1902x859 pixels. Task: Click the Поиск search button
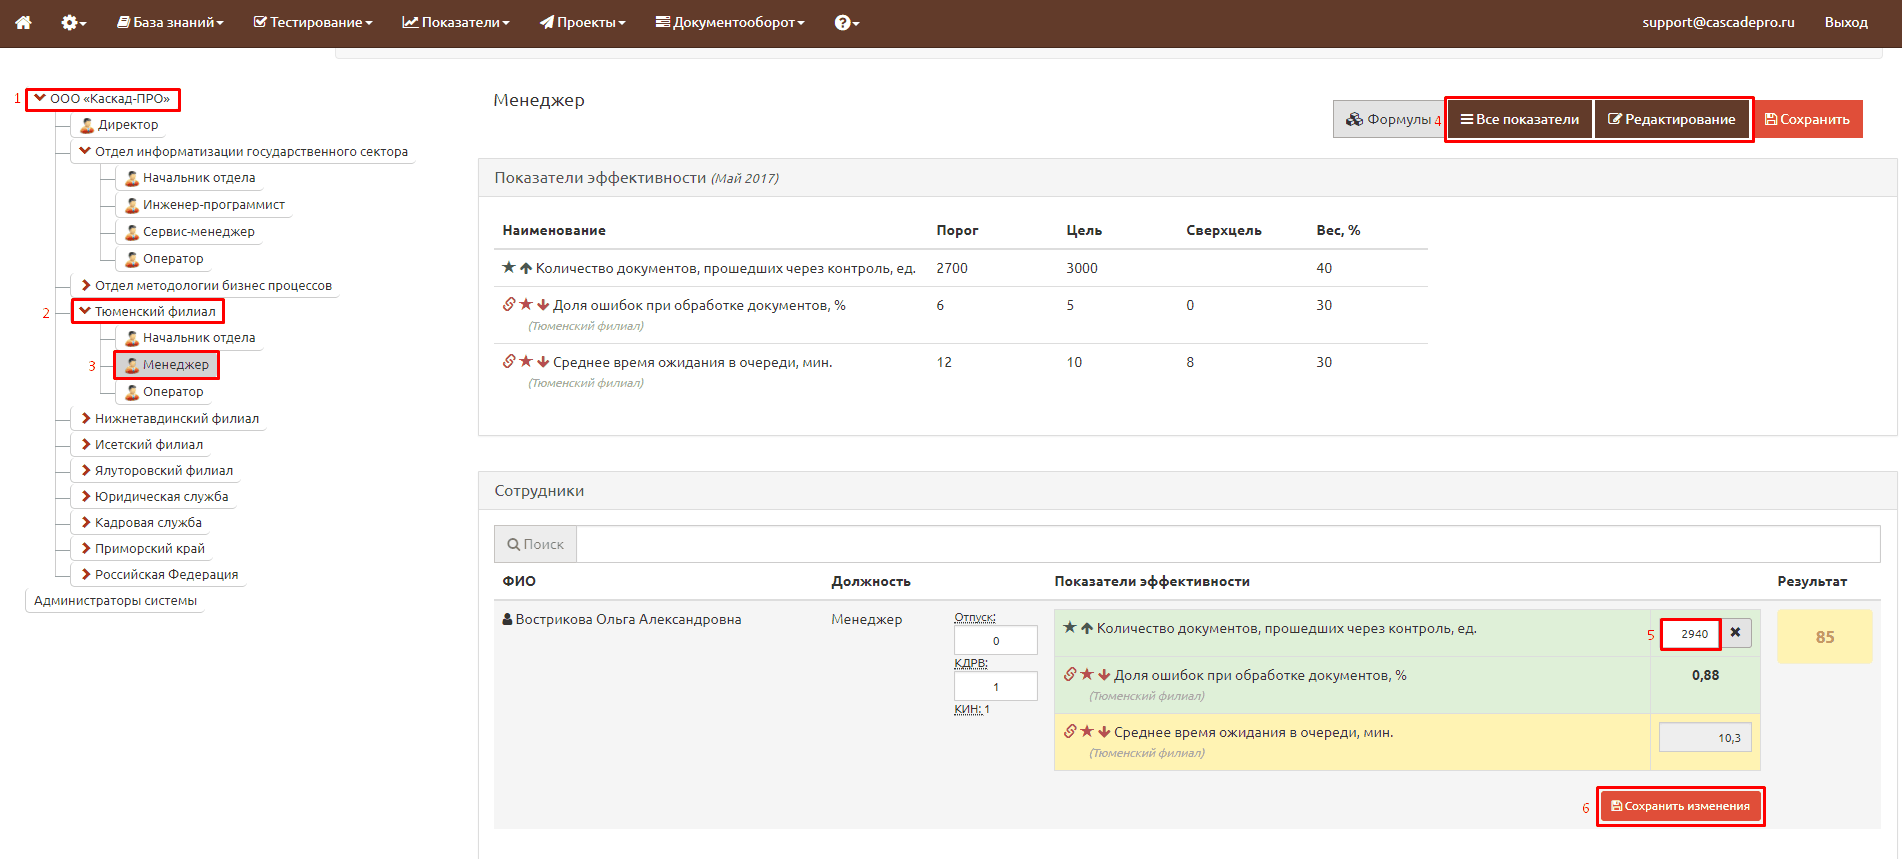pyautogui.click(x=535, y=544)
